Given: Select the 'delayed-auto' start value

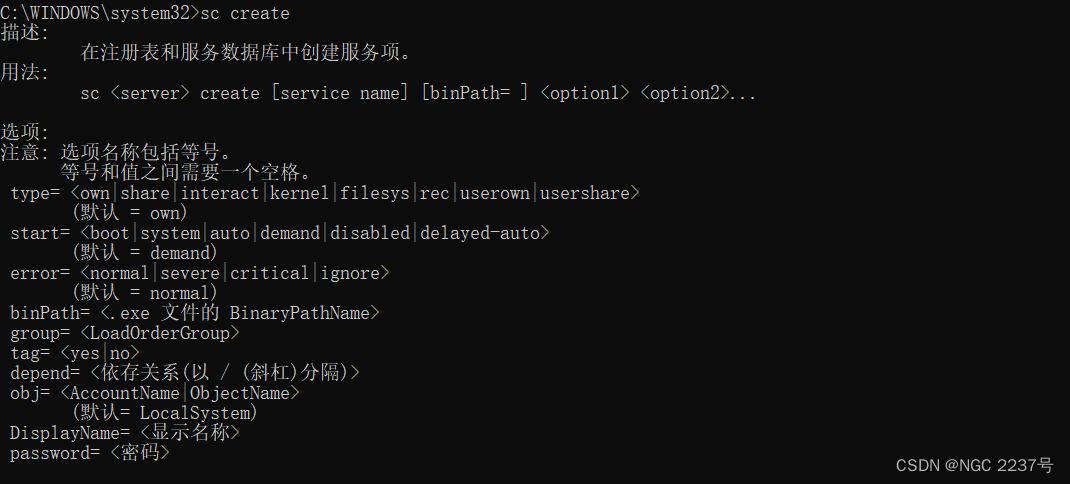Looking at the screenshot, I should click(x=480, y=233).
